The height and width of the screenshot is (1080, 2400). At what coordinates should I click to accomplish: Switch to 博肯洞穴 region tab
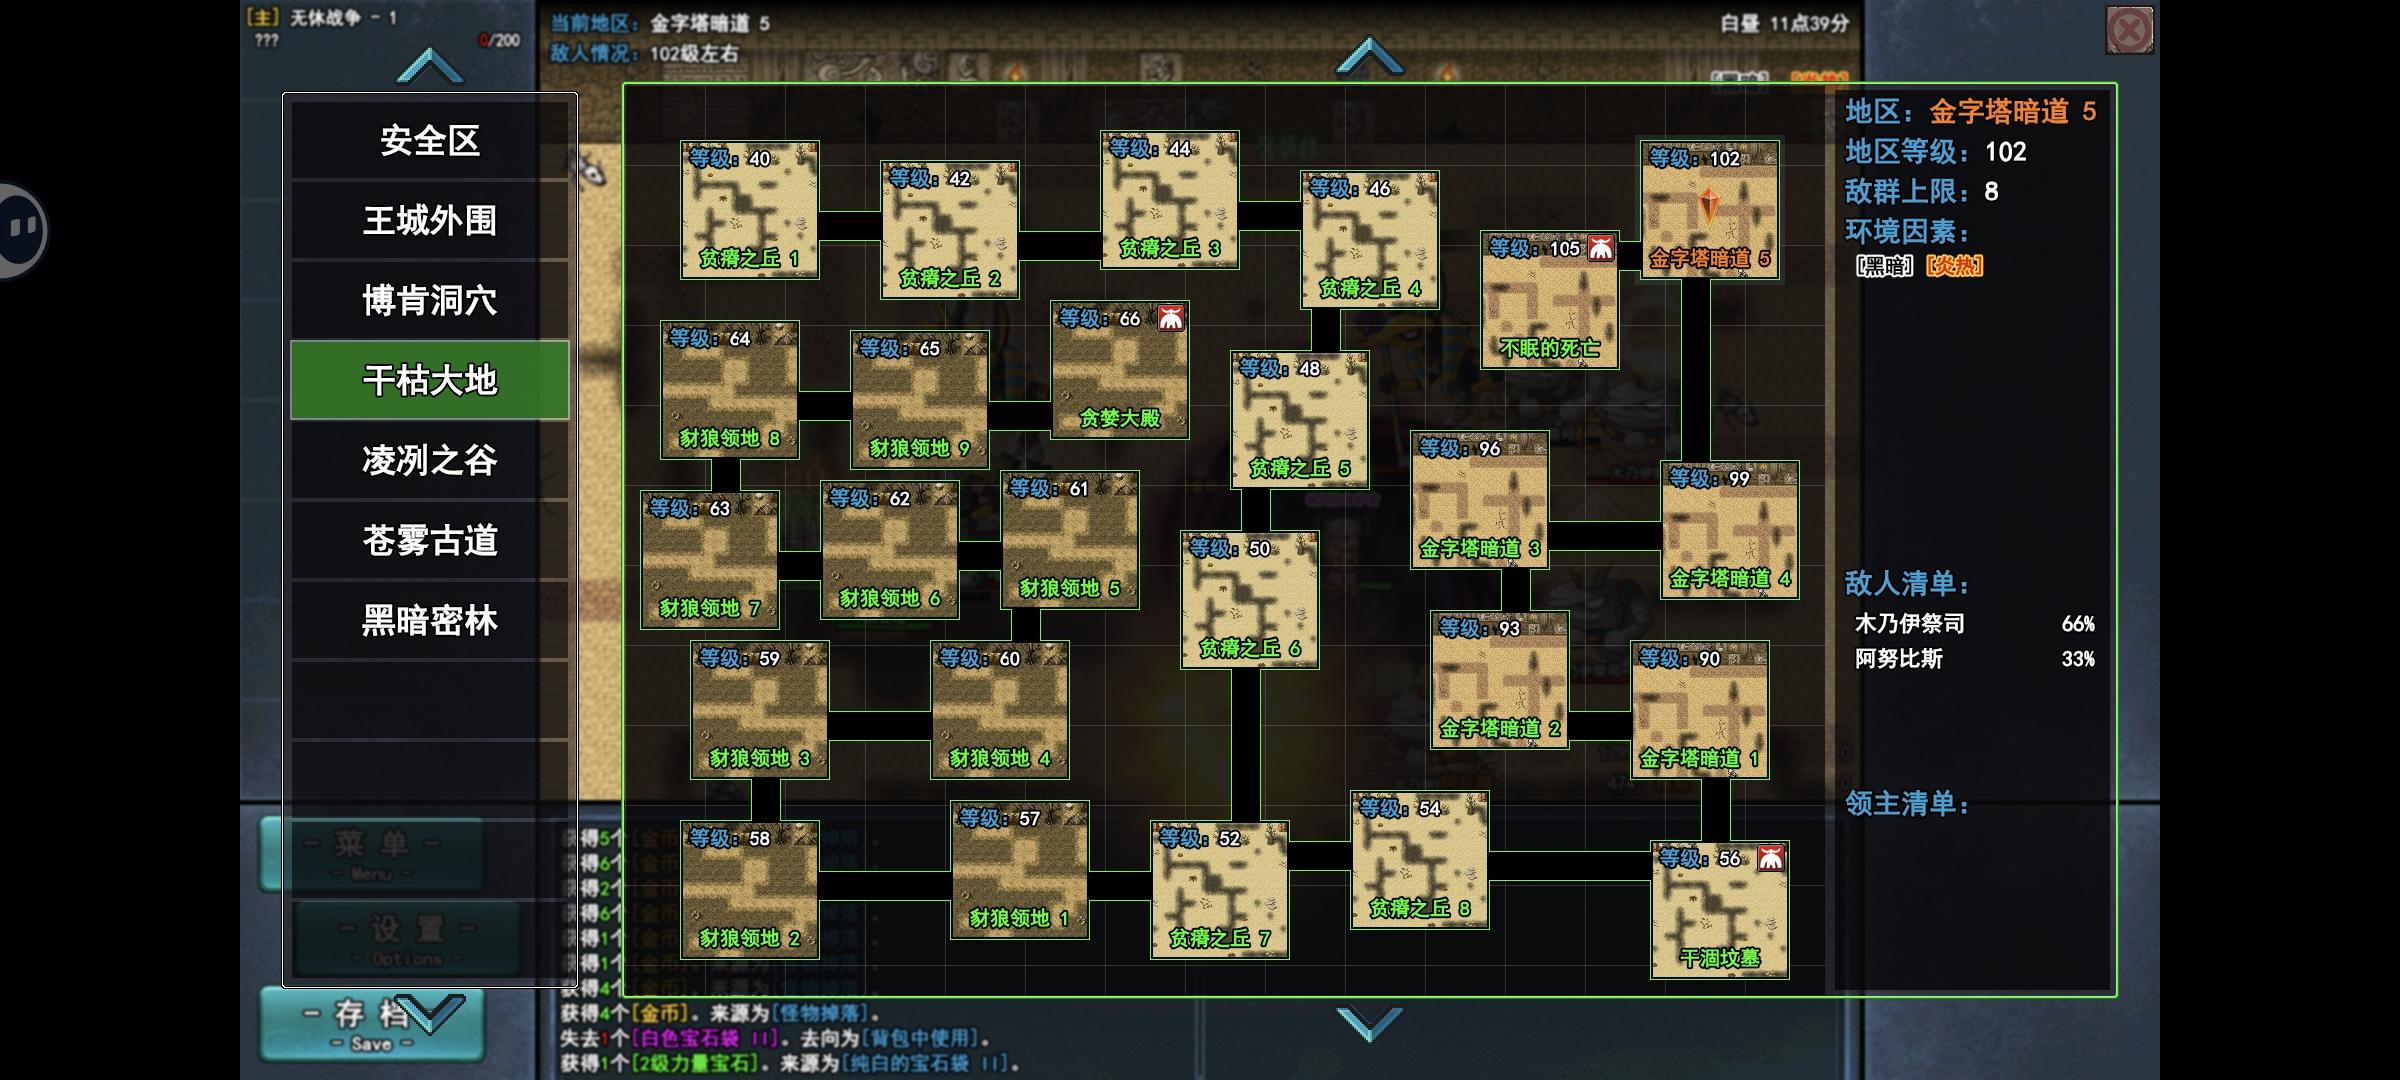point(429,300)
